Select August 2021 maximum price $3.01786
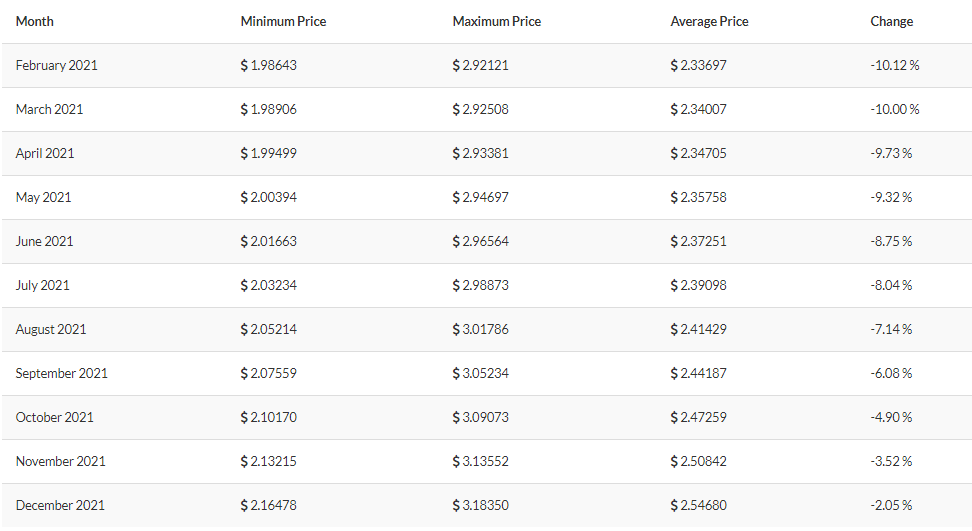Screen dimensions: 972x531 click(x=480, y=330)
